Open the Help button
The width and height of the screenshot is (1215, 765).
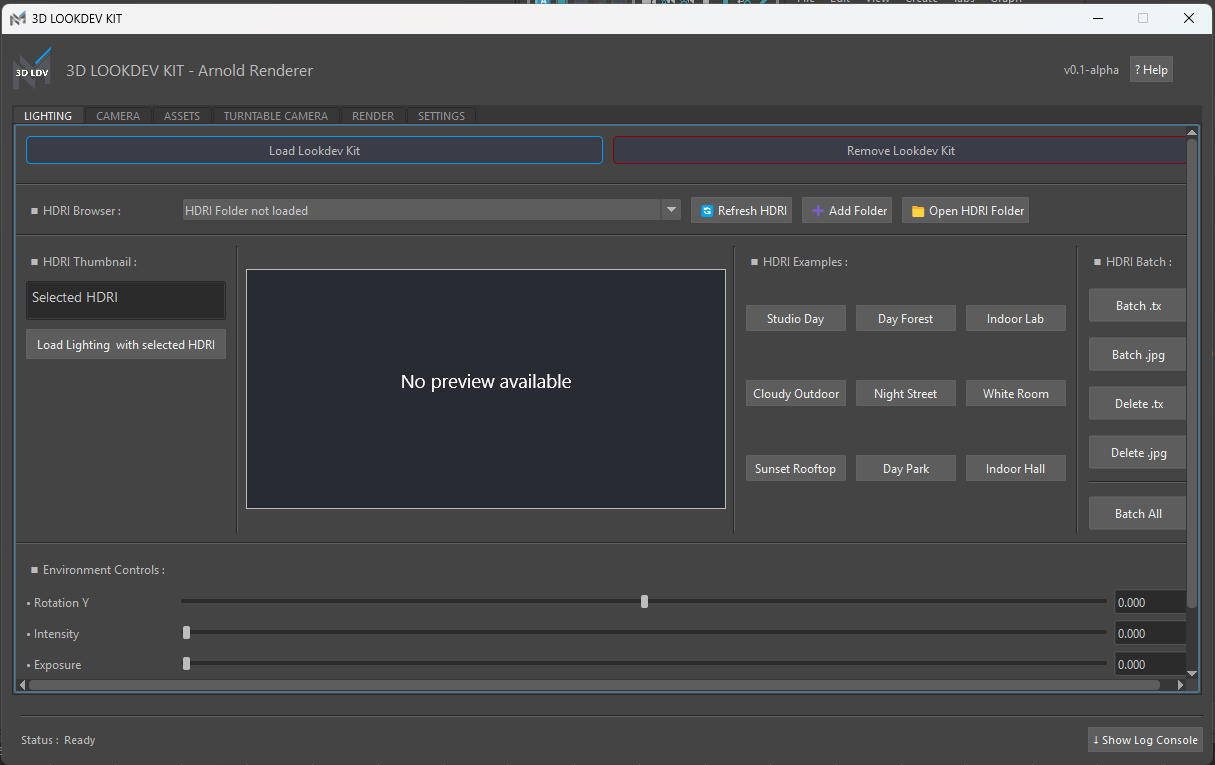click(1151, 70)
